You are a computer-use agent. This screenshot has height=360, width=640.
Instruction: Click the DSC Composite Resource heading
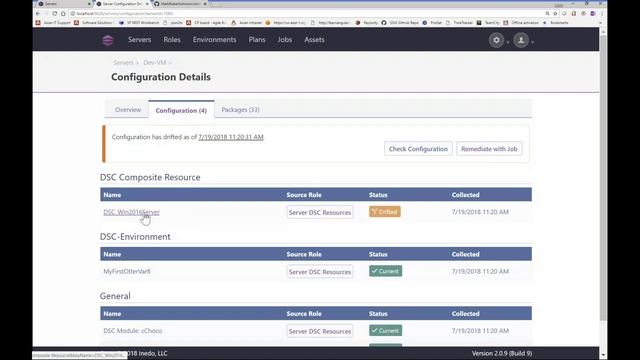point(150,177)
